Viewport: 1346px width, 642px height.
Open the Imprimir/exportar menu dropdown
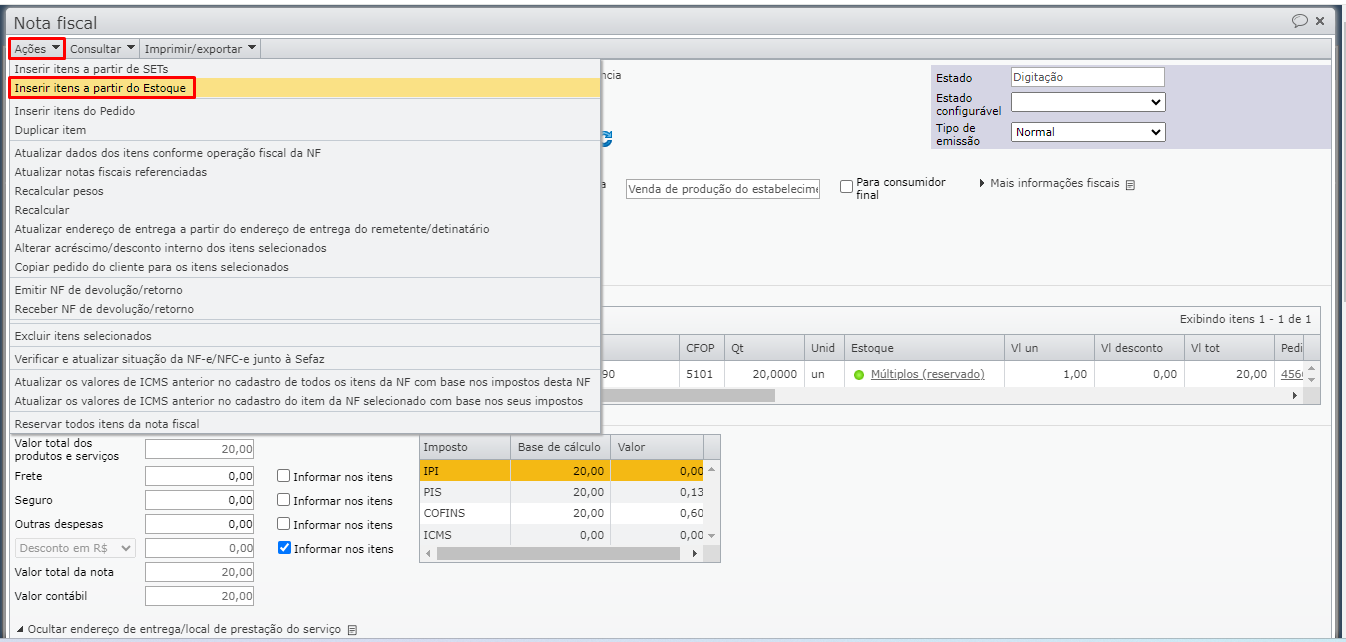200,48
